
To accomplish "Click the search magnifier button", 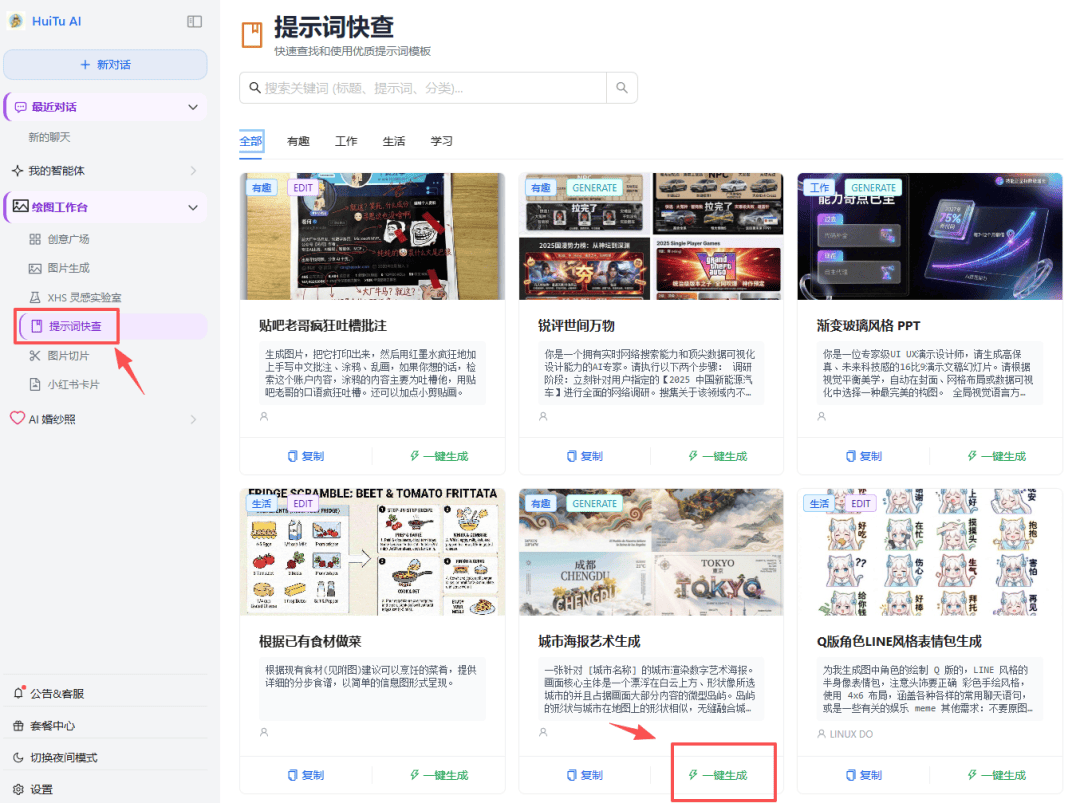I will coord(621,88).
